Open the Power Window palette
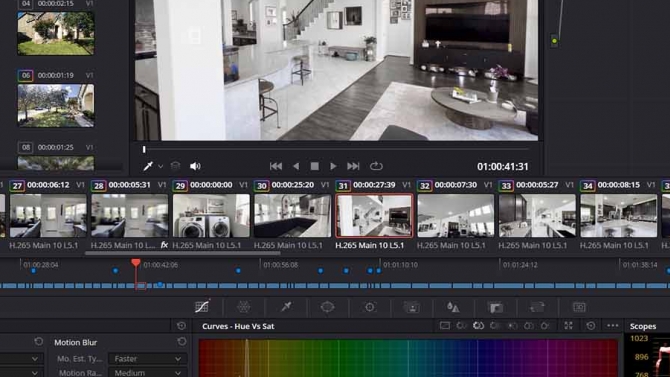 click(327, 307)
